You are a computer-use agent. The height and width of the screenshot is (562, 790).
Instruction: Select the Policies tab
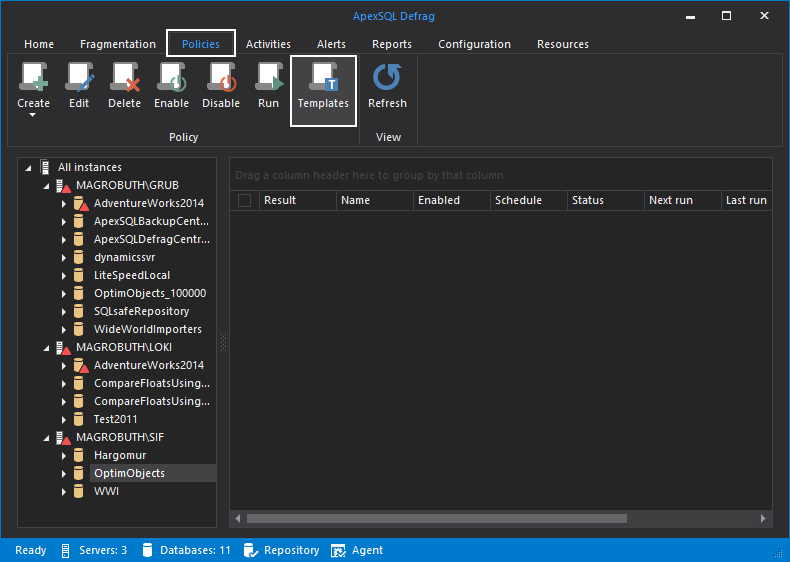point(201,44)
